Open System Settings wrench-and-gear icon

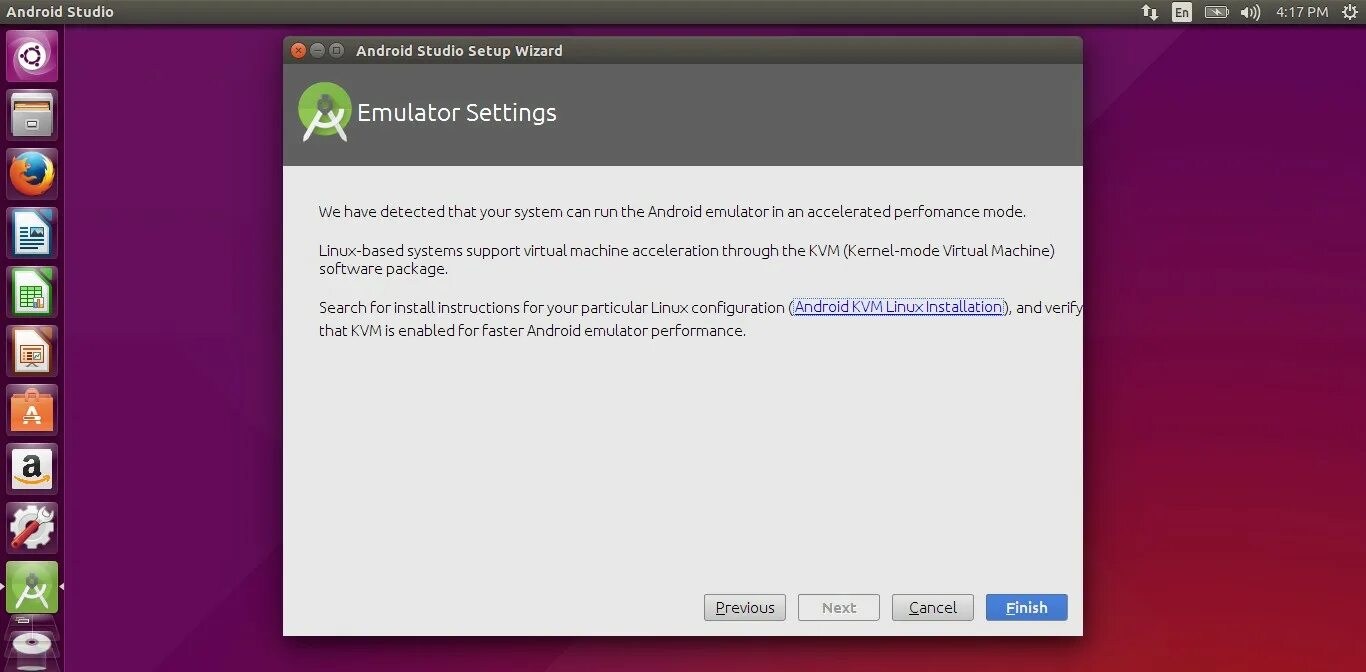[x=32, y=528]
